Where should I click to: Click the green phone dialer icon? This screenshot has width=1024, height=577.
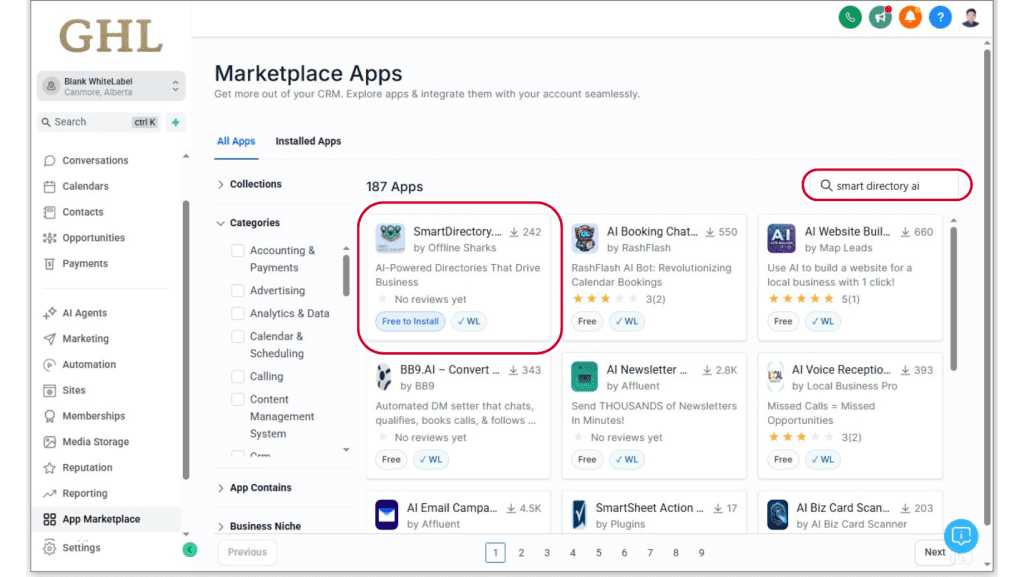point(850,17)
